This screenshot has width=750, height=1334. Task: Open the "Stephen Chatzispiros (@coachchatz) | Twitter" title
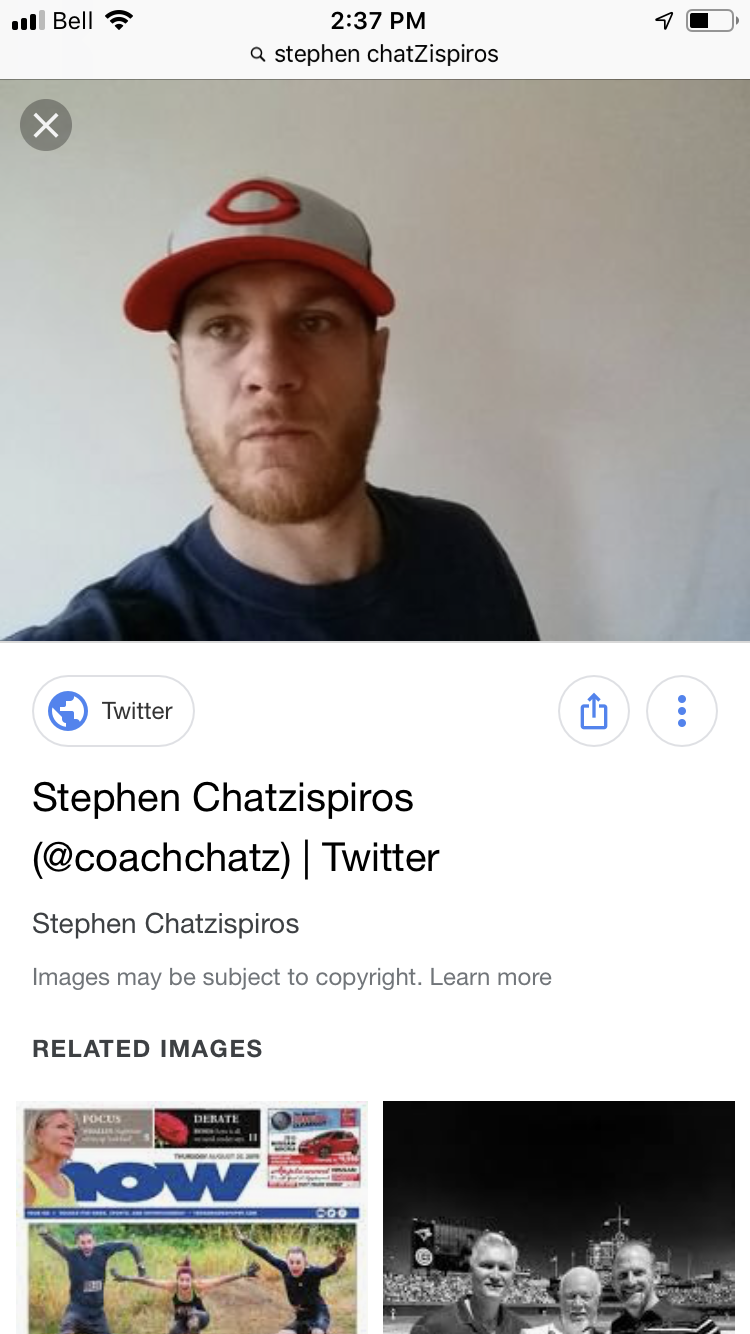pos(236,828)
